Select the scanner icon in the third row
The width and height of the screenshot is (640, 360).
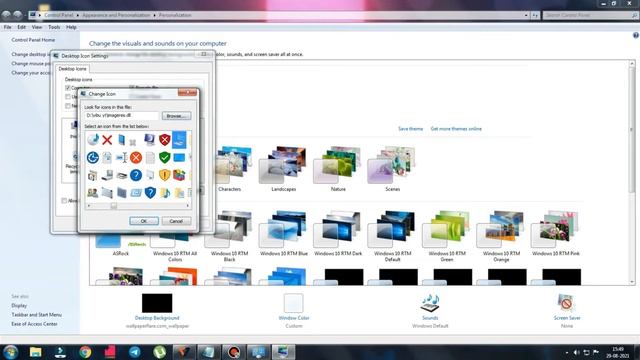[122, 176]
